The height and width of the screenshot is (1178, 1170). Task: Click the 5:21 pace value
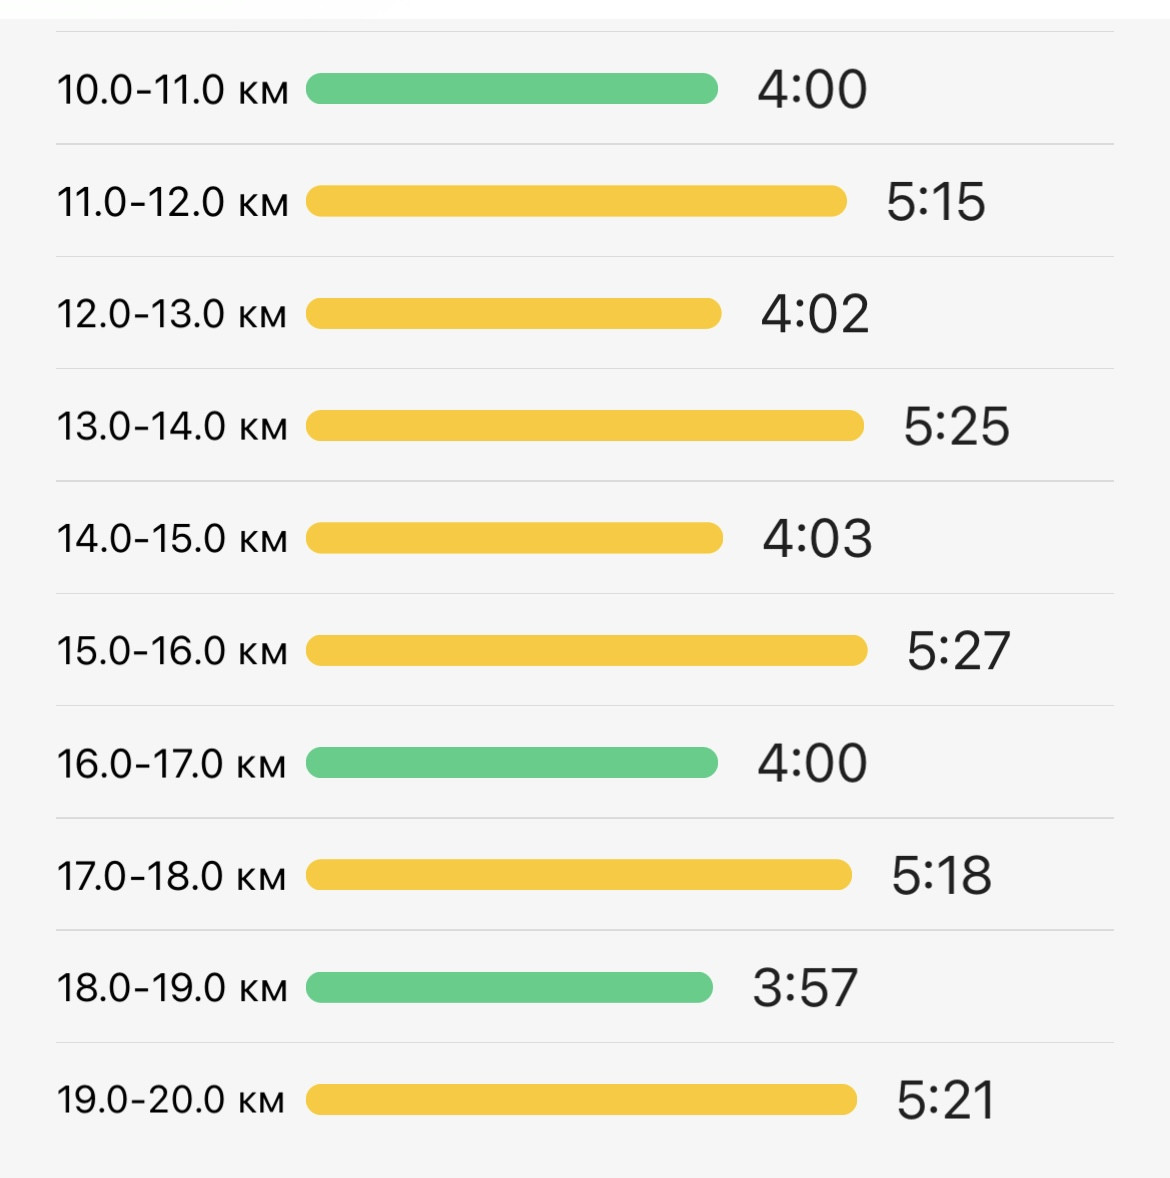[945, 1100]
